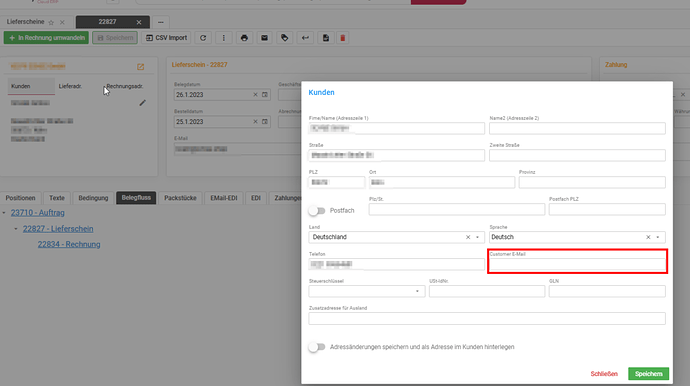Open the Steuerschlüssel dropdown
Image resolution: width=690 pixels, height=386 pixels.
click(x=367, y=291)
